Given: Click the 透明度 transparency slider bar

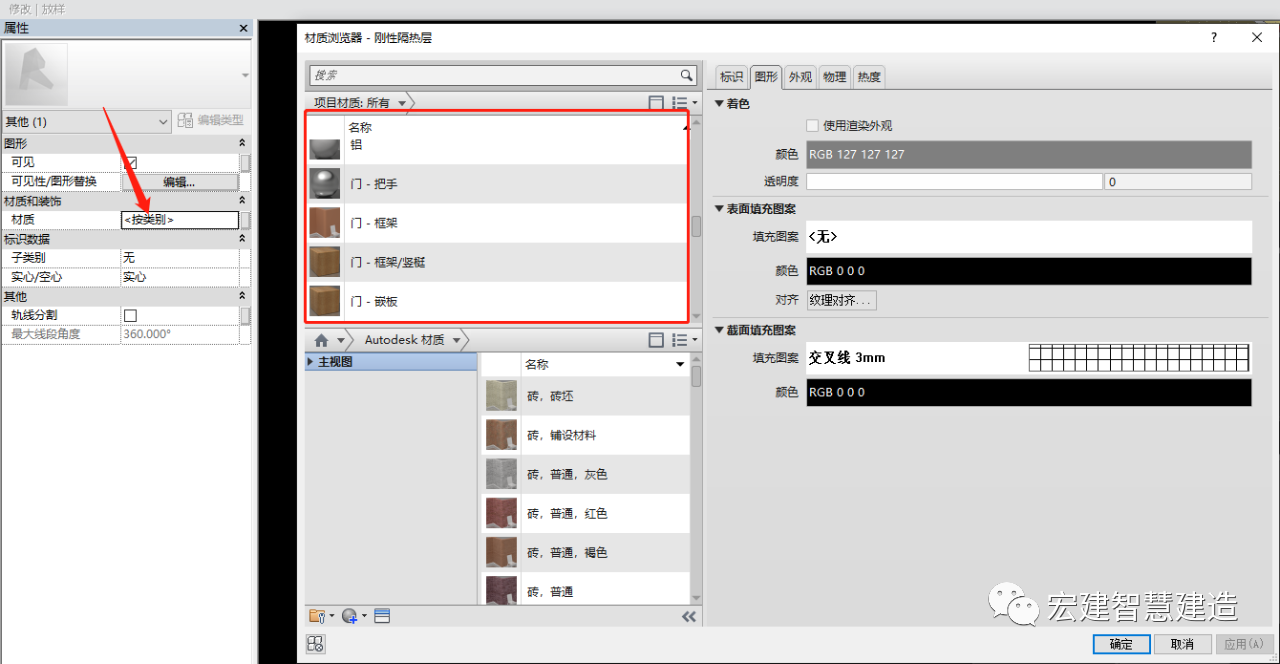Looking at the screenshot, I should pyautogui.click(x=954, y=182).
